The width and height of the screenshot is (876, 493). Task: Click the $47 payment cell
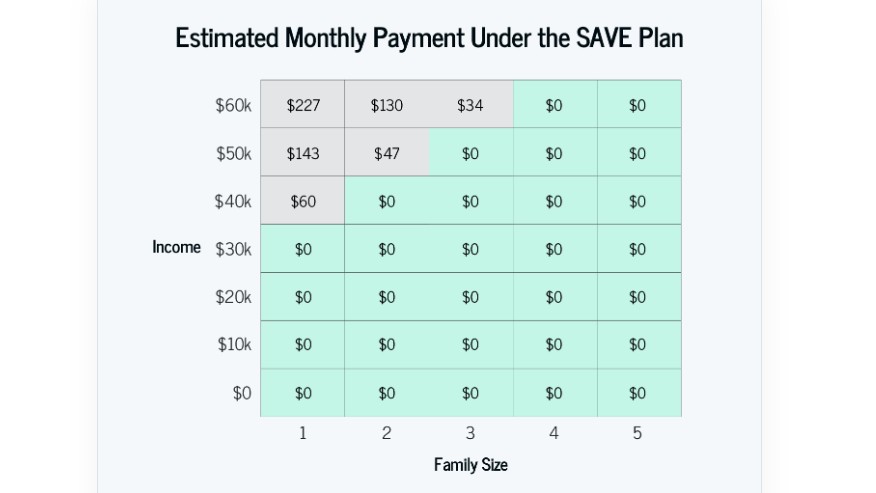point(387,153)
